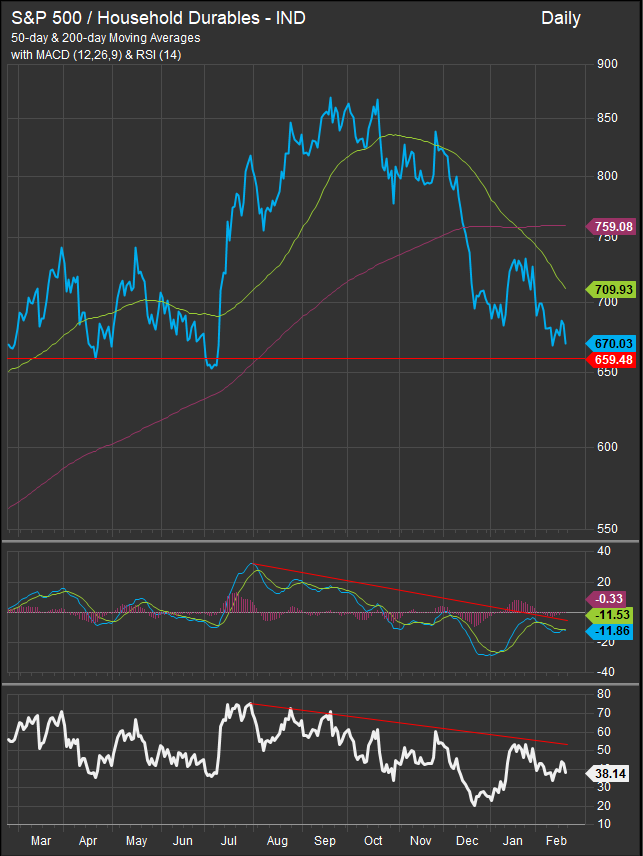Click the -11.86 MACD value tag
Screen dimensions: 643x856
click(x=610, y=632)
